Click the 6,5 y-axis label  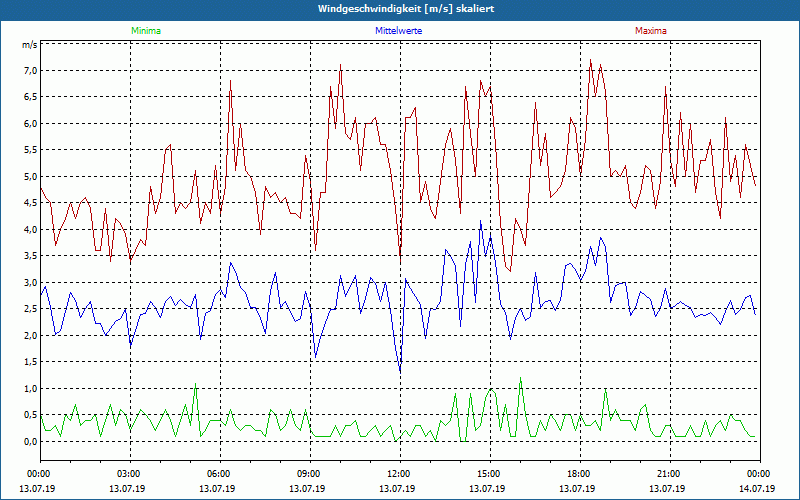31,97
